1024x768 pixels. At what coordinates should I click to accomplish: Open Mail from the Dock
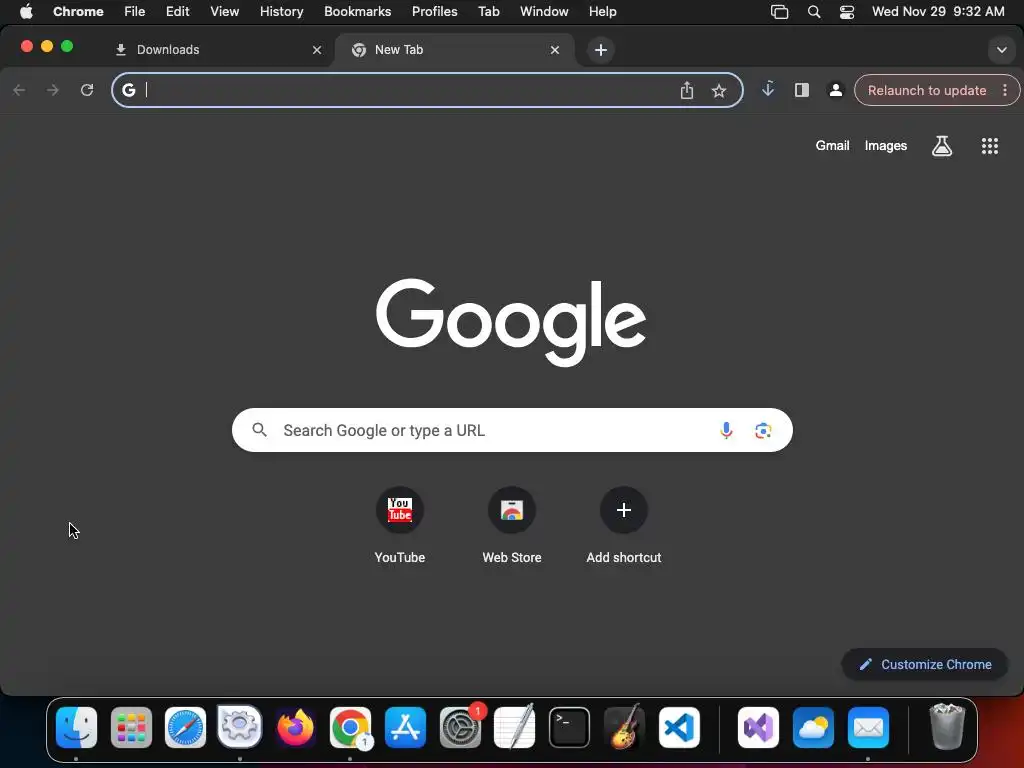tap(868, 727)
